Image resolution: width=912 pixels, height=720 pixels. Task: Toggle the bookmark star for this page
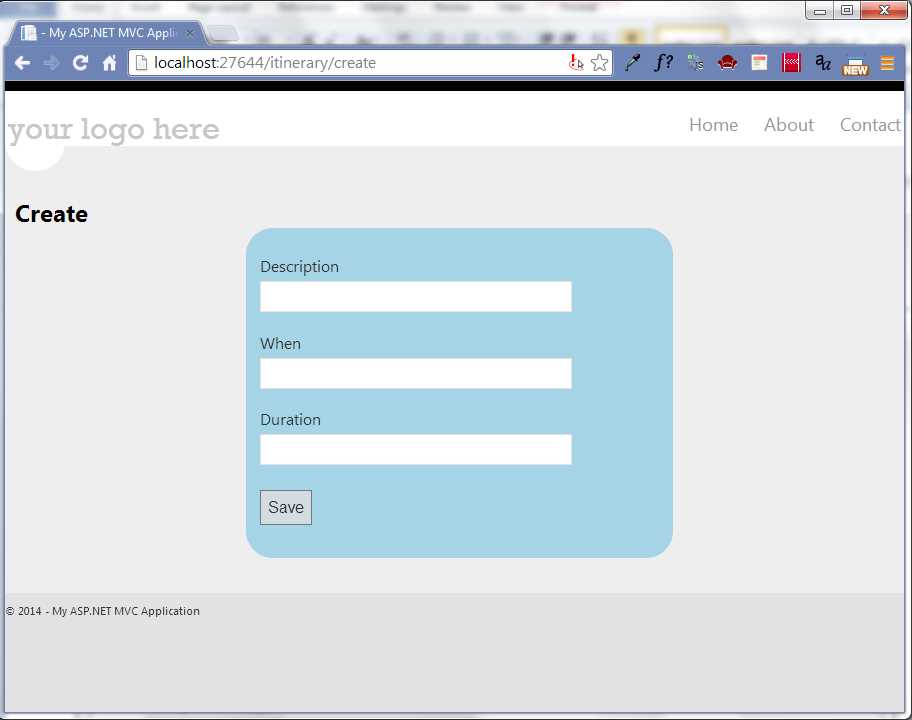[x=599, y=62]
